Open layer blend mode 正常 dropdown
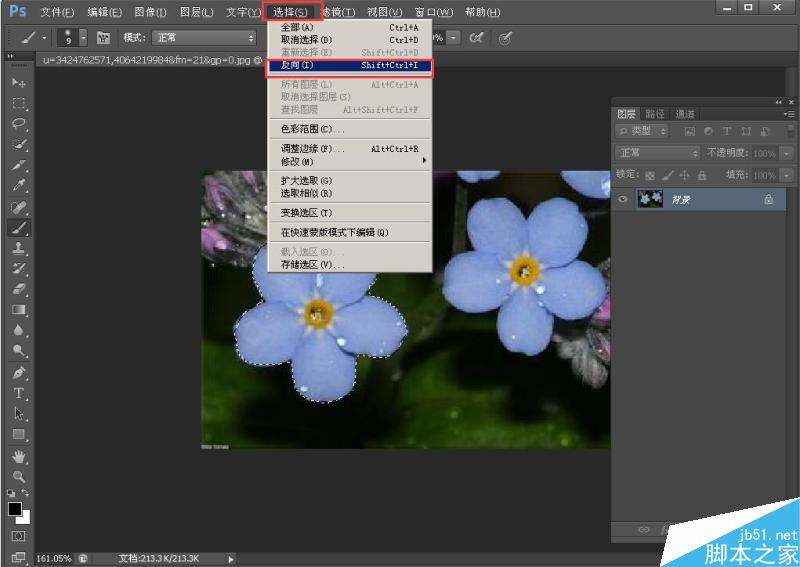This screenshot has height=567, width=800. point(658,153)
